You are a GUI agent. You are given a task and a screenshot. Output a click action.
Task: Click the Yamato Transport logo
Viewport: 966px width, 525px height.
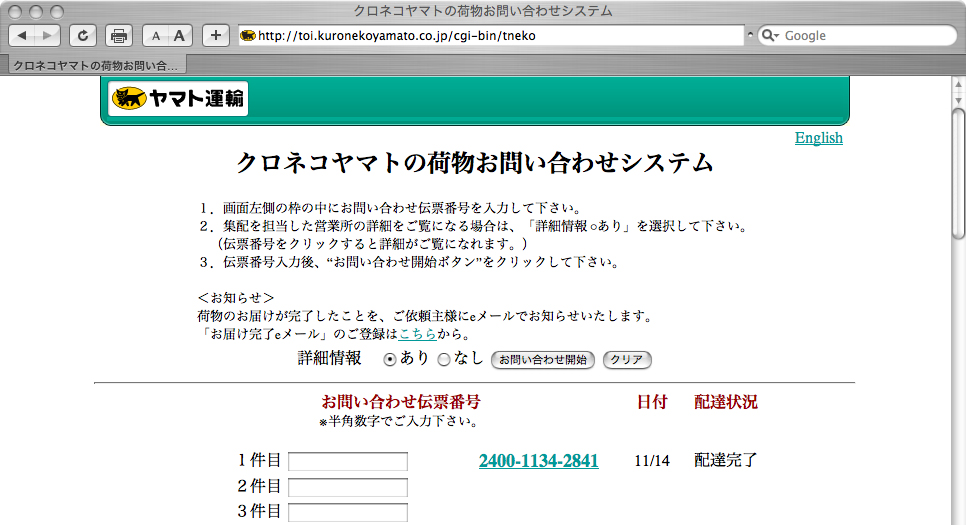pyautogui.click(x=178, y=99)
